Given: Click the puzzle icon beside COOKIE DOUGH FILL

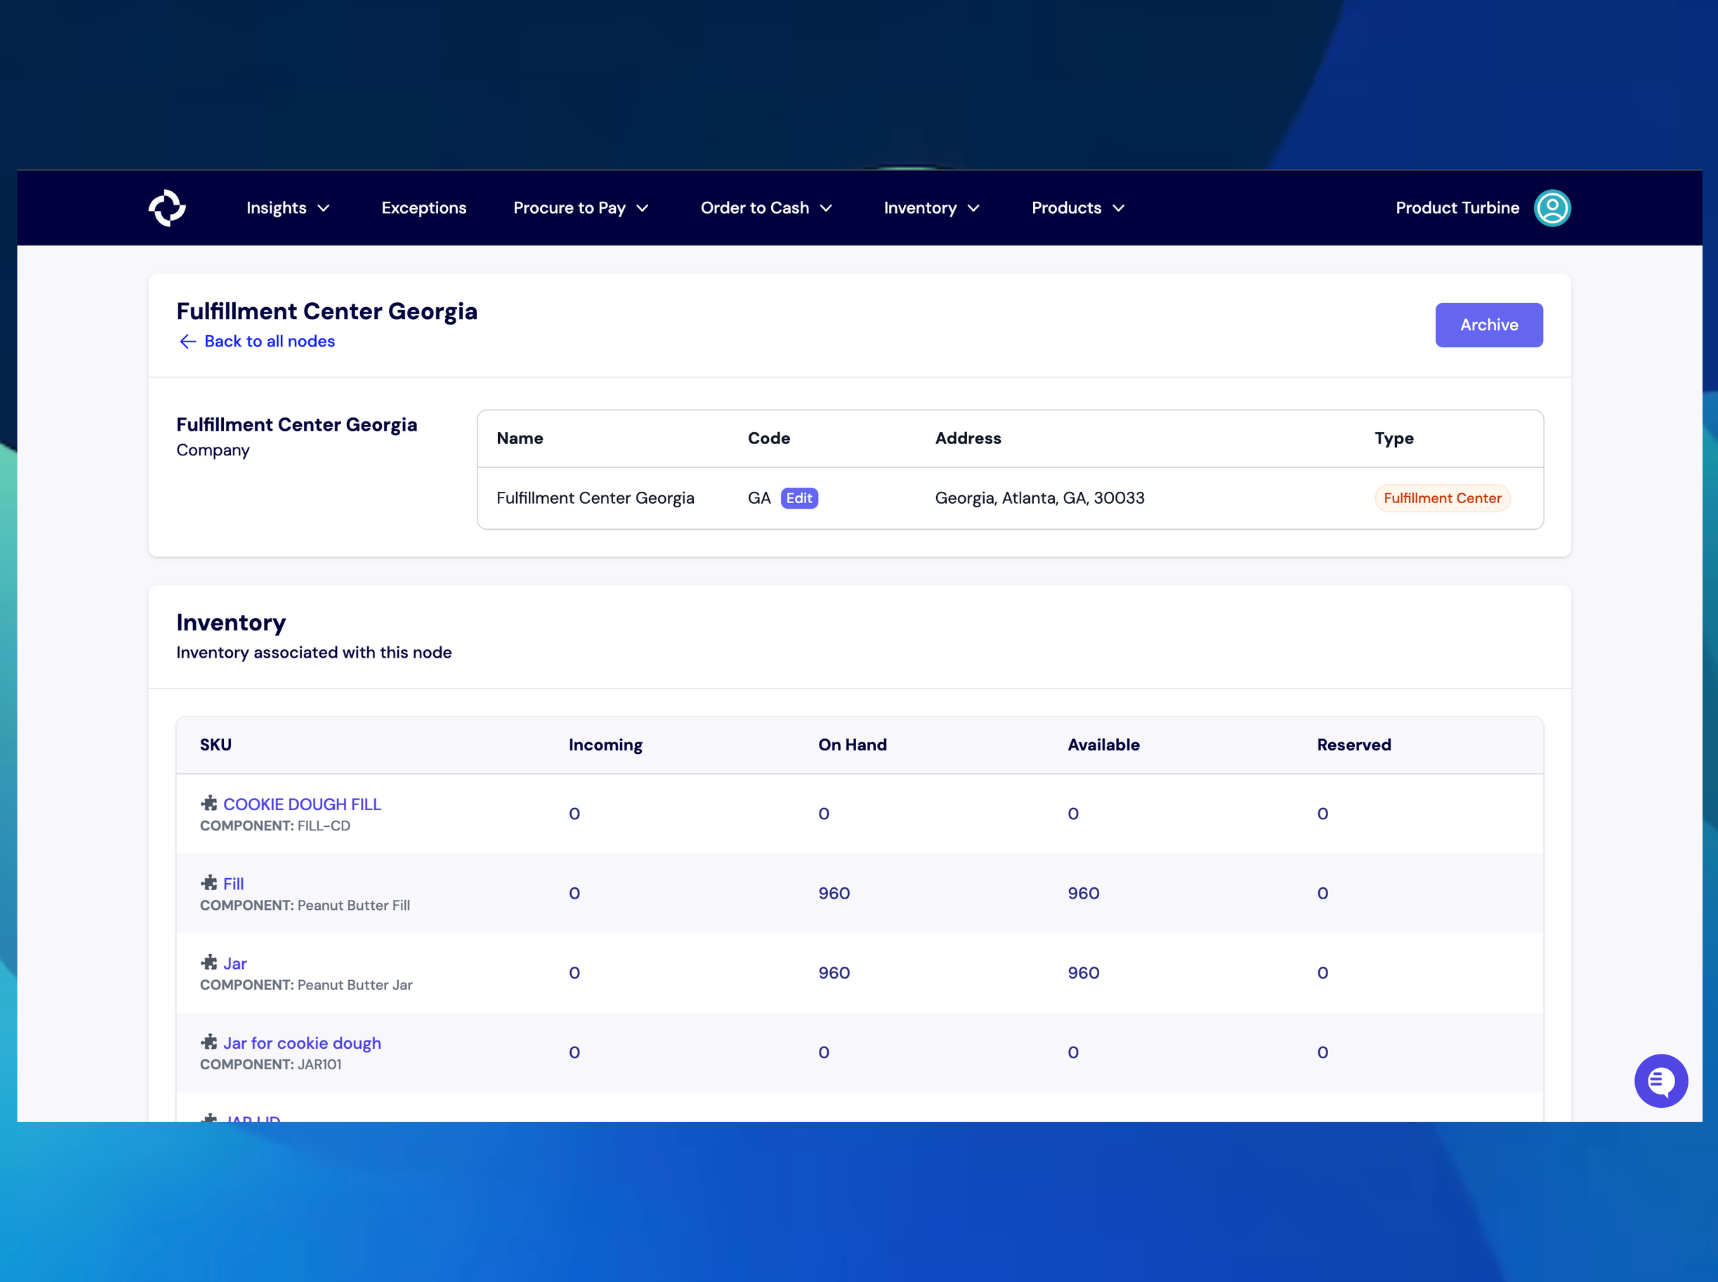Looking at the screenshot, I should (x=210, y=803).
